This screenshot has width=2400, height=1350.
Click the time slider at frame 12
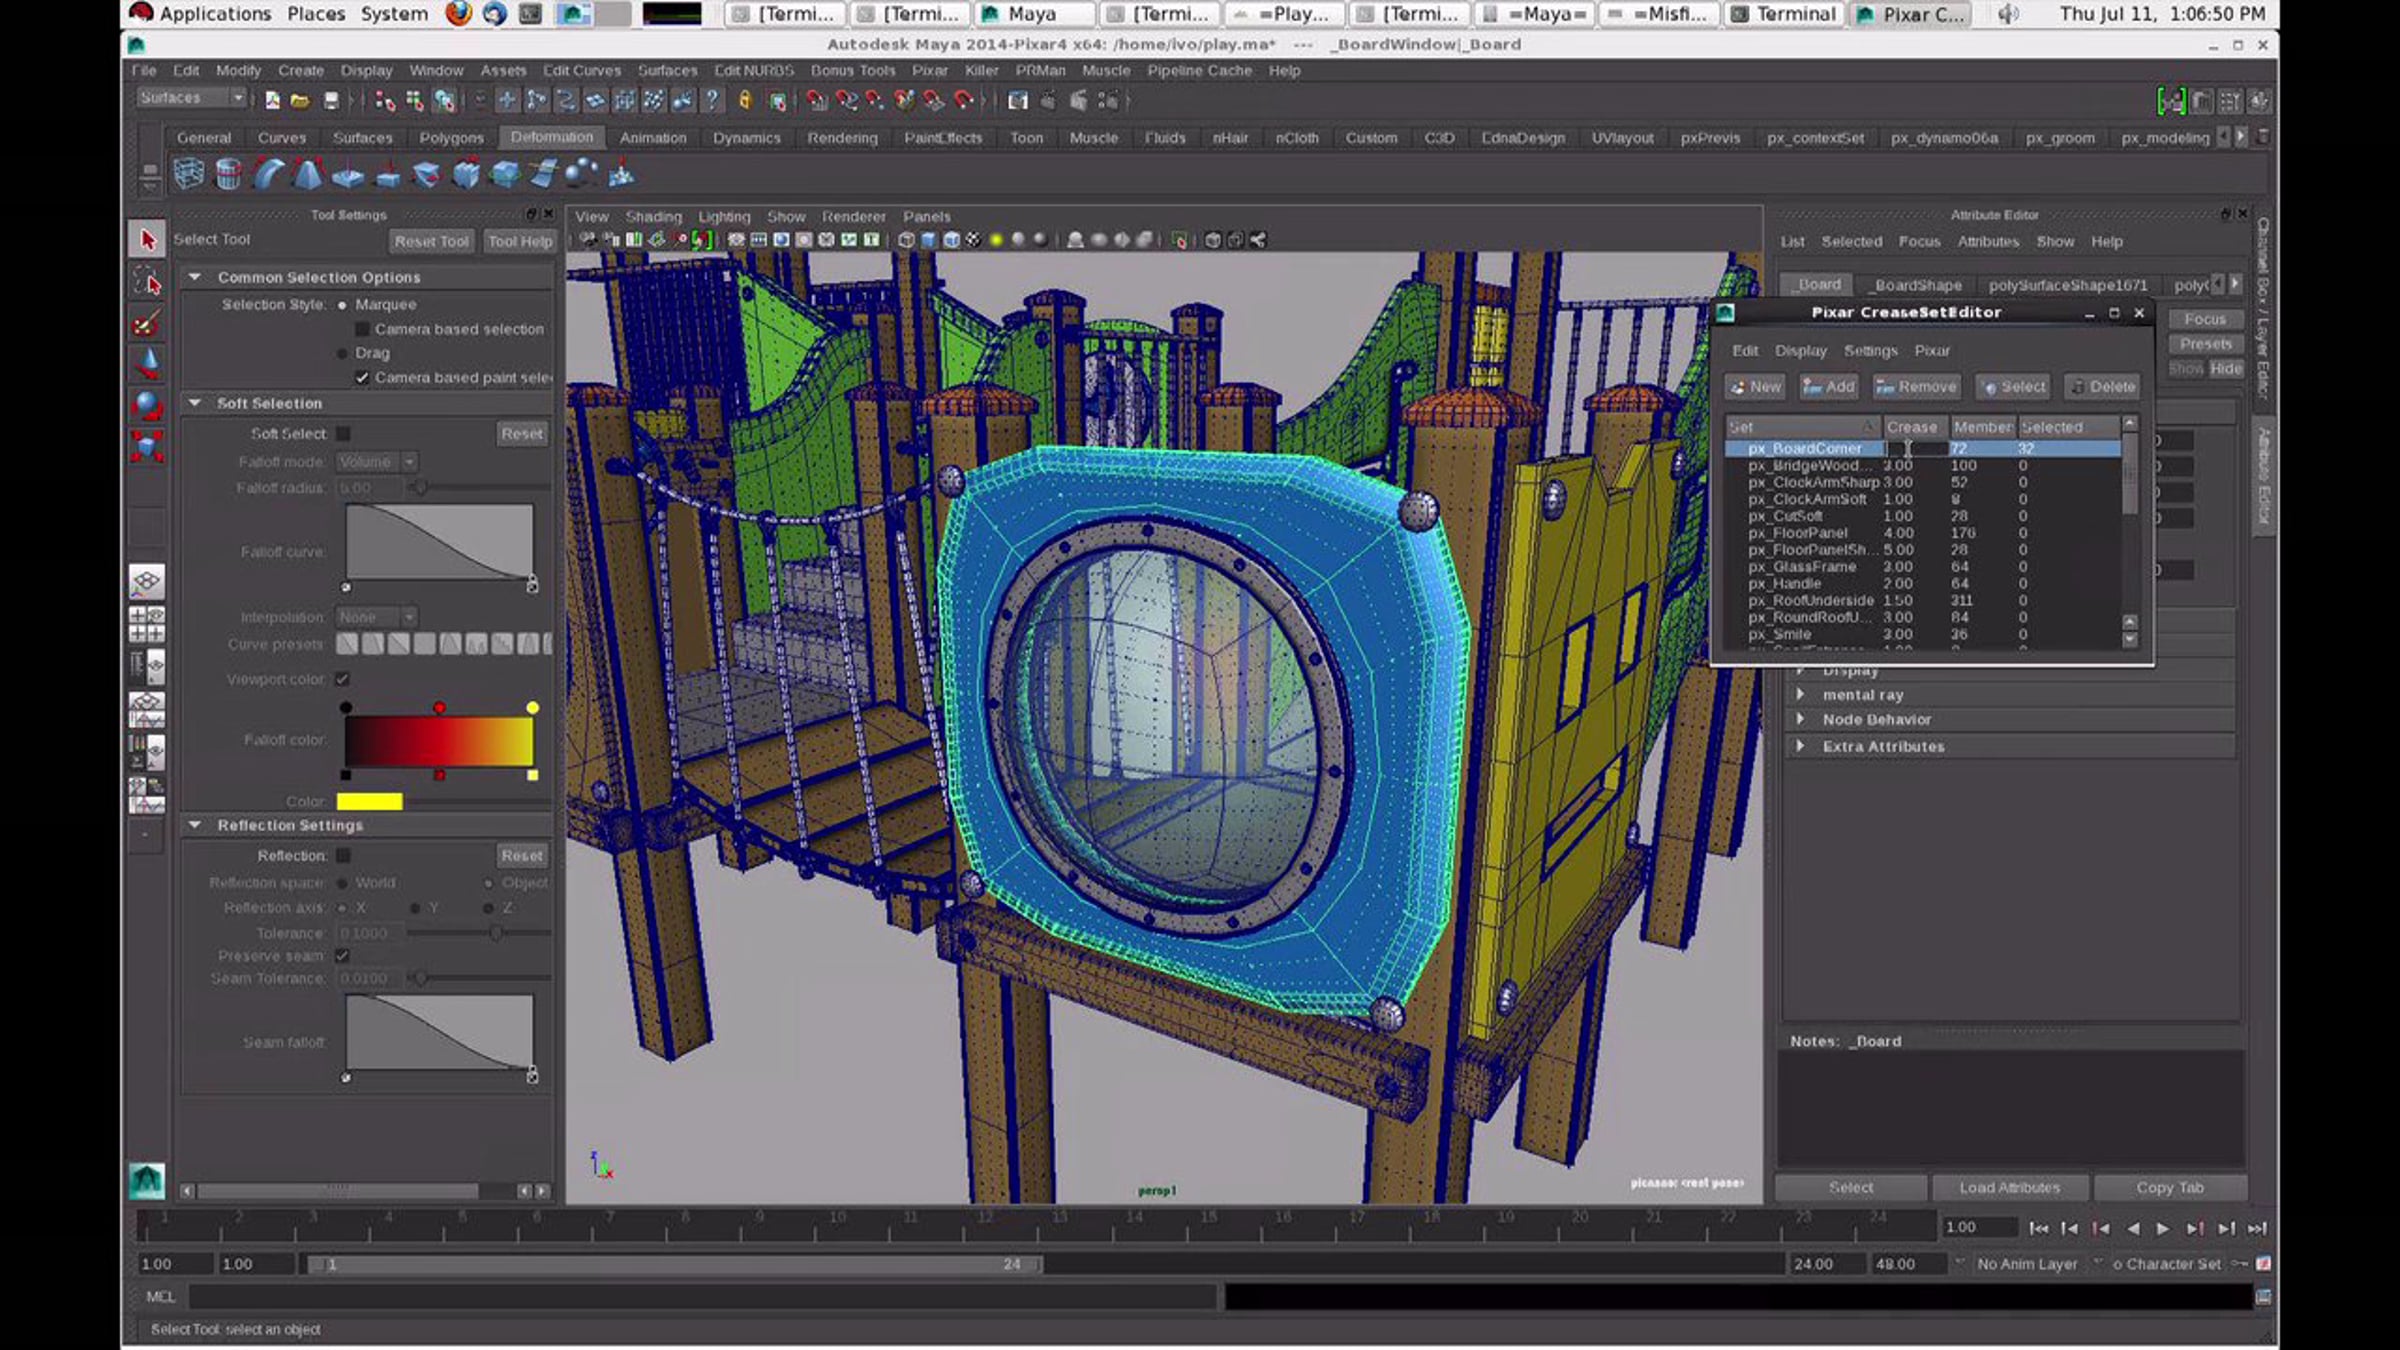pos(985,1226)
